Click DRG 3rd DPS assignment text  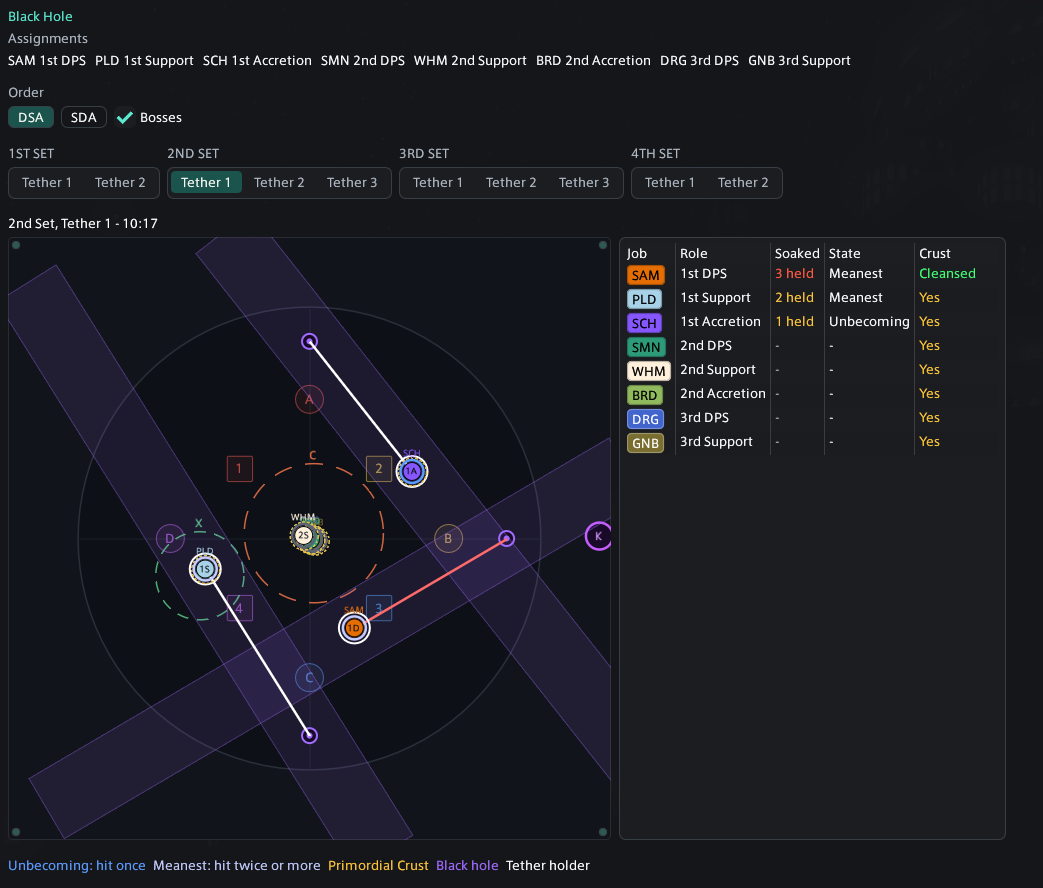coord(699,61)
